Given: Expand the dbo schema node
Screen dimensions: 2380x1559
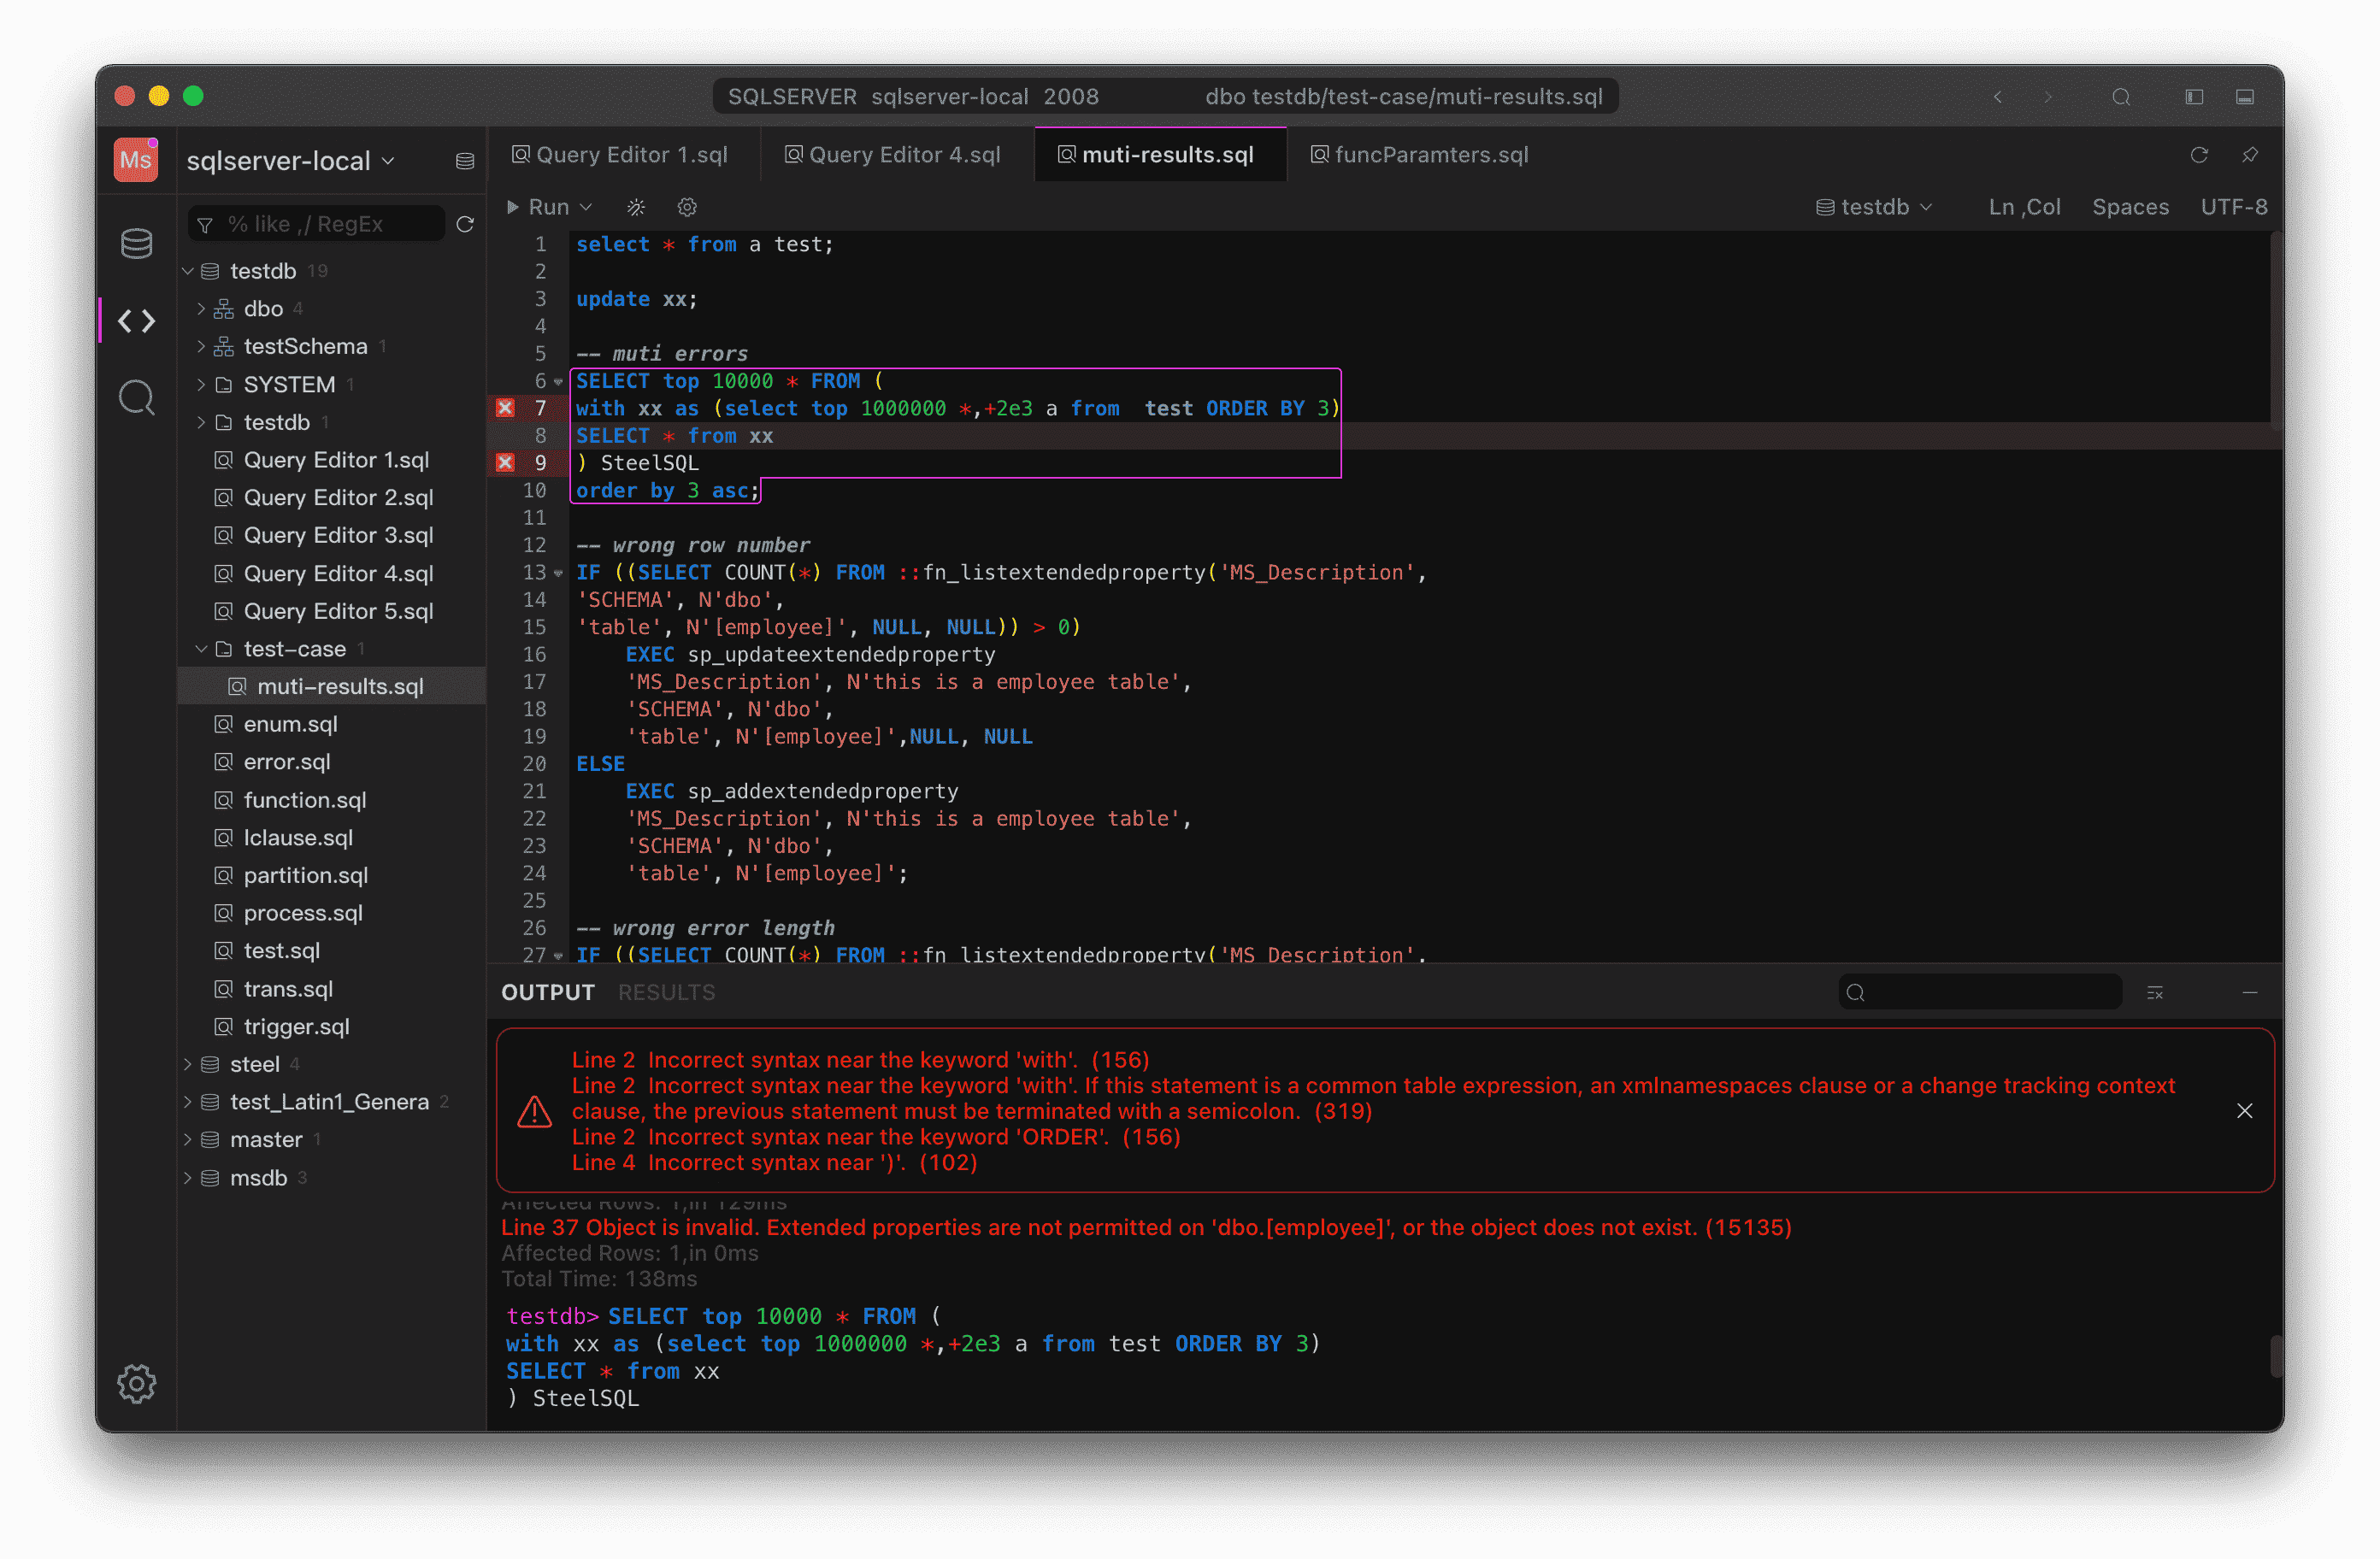Looking at the screenshot, I should tap(200, 308).
